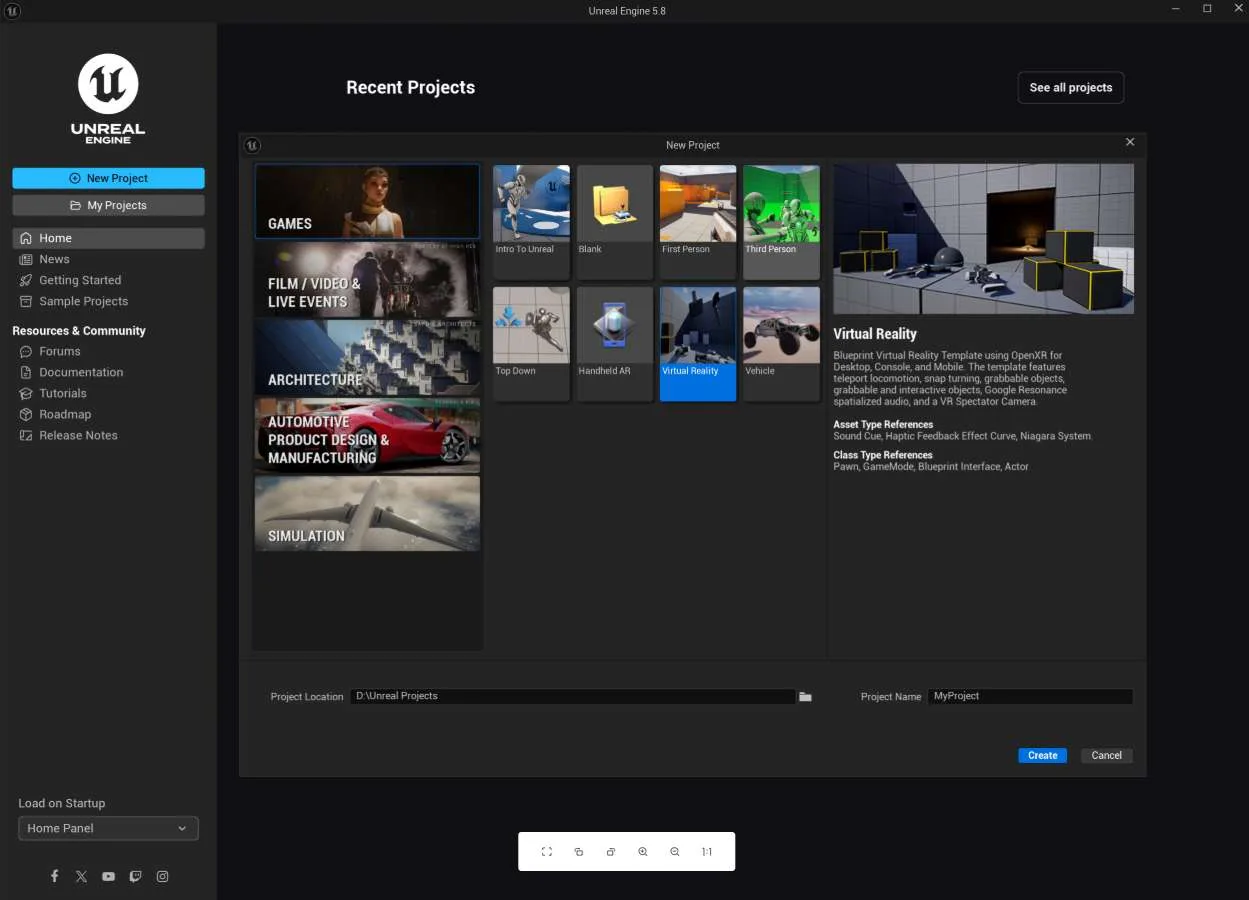Screen dimensions: 1249x900
Task: Click the rotate left icon in bottom toolbar
Action: (x=579, y=852)
